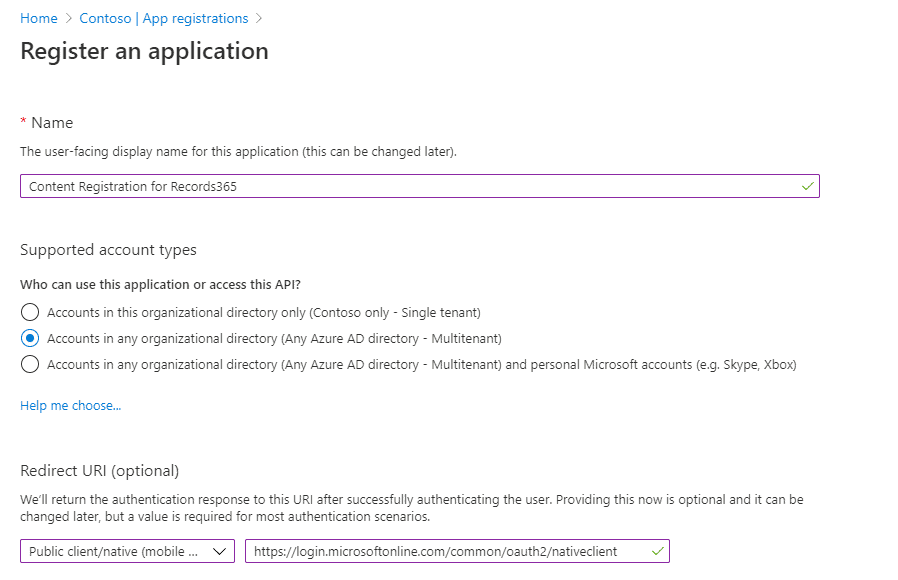The width and height of the screenshot is (898, 580).
Task: Click the down arrow on the platform dropdown
Action: click(x=220, y=551)
